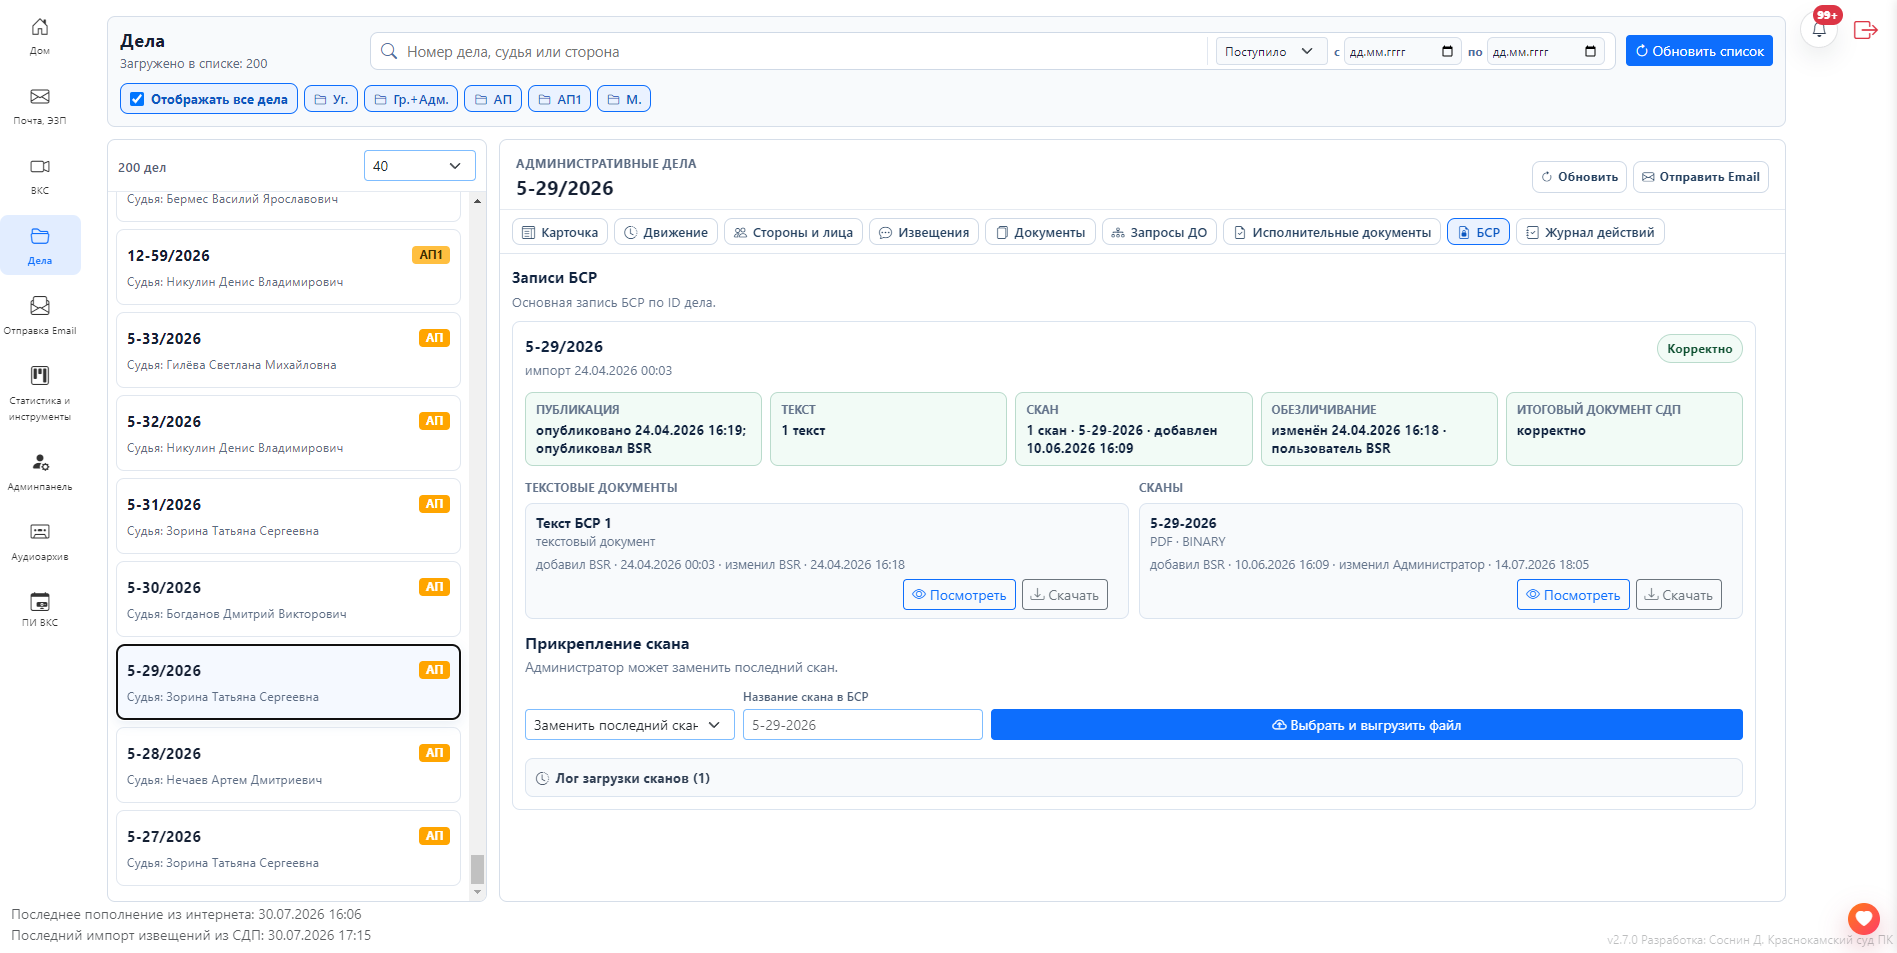Open the 40 items per page dropdown

coord(419,166)
